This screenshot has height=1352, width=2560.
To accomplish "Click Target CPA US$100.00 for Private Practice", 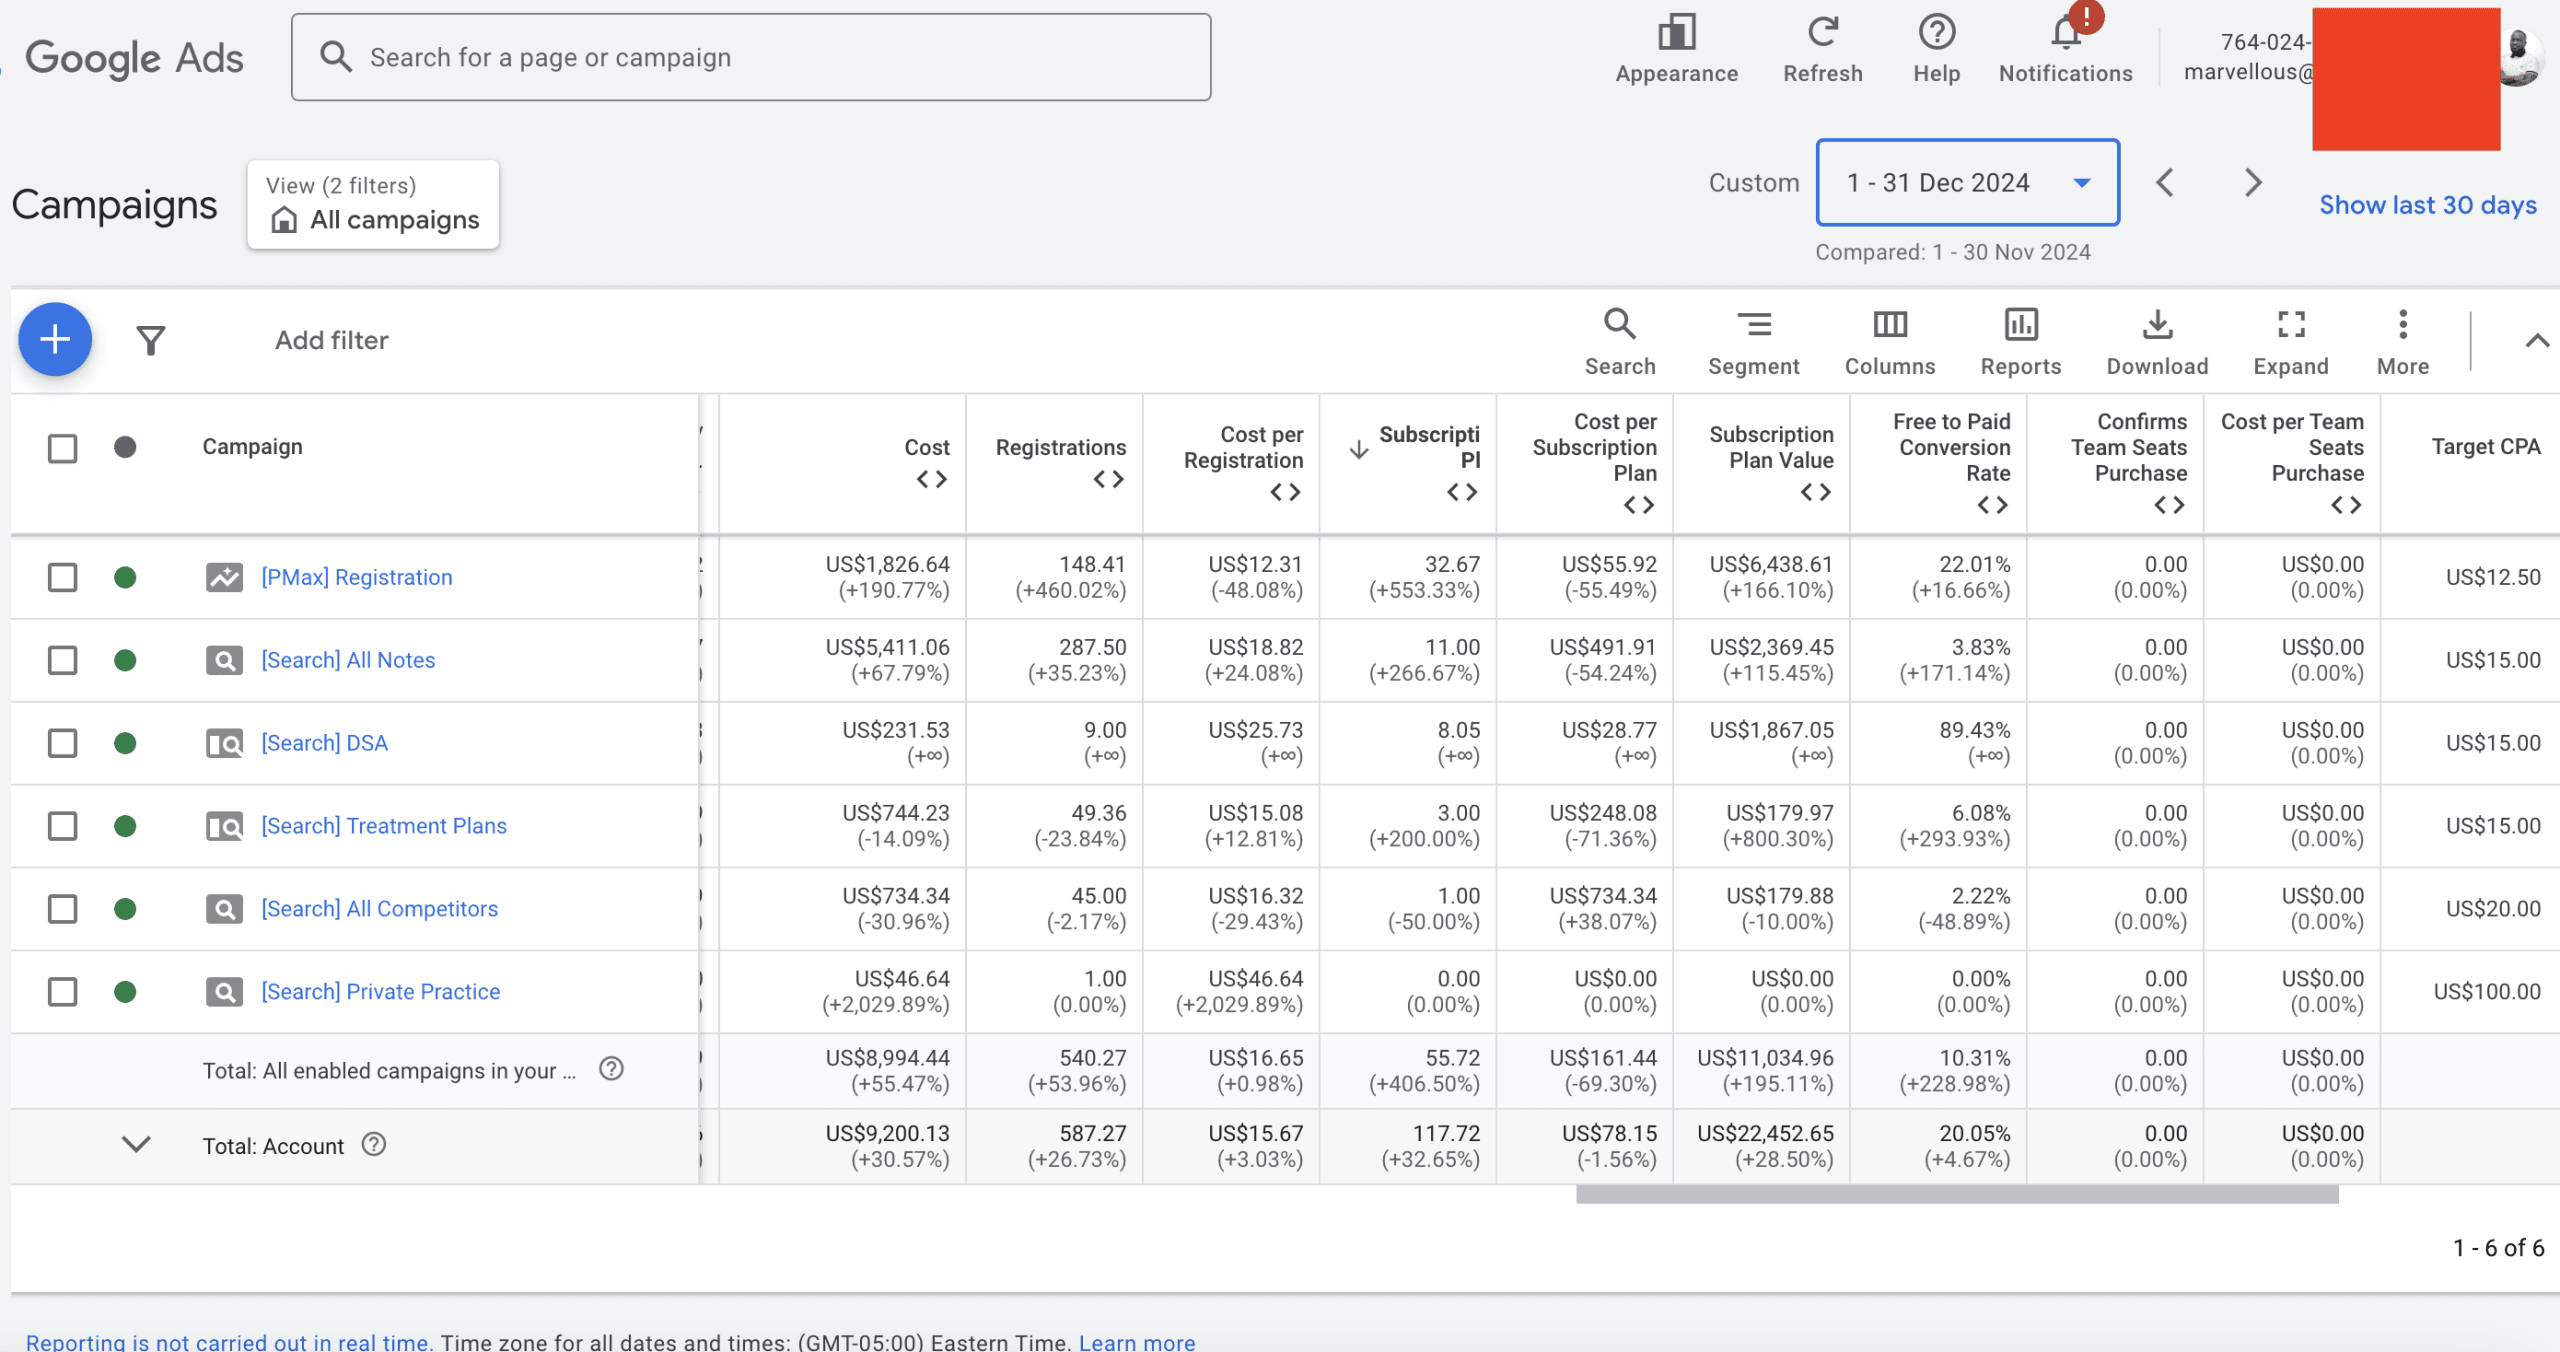I will [x=2487, y=992].
